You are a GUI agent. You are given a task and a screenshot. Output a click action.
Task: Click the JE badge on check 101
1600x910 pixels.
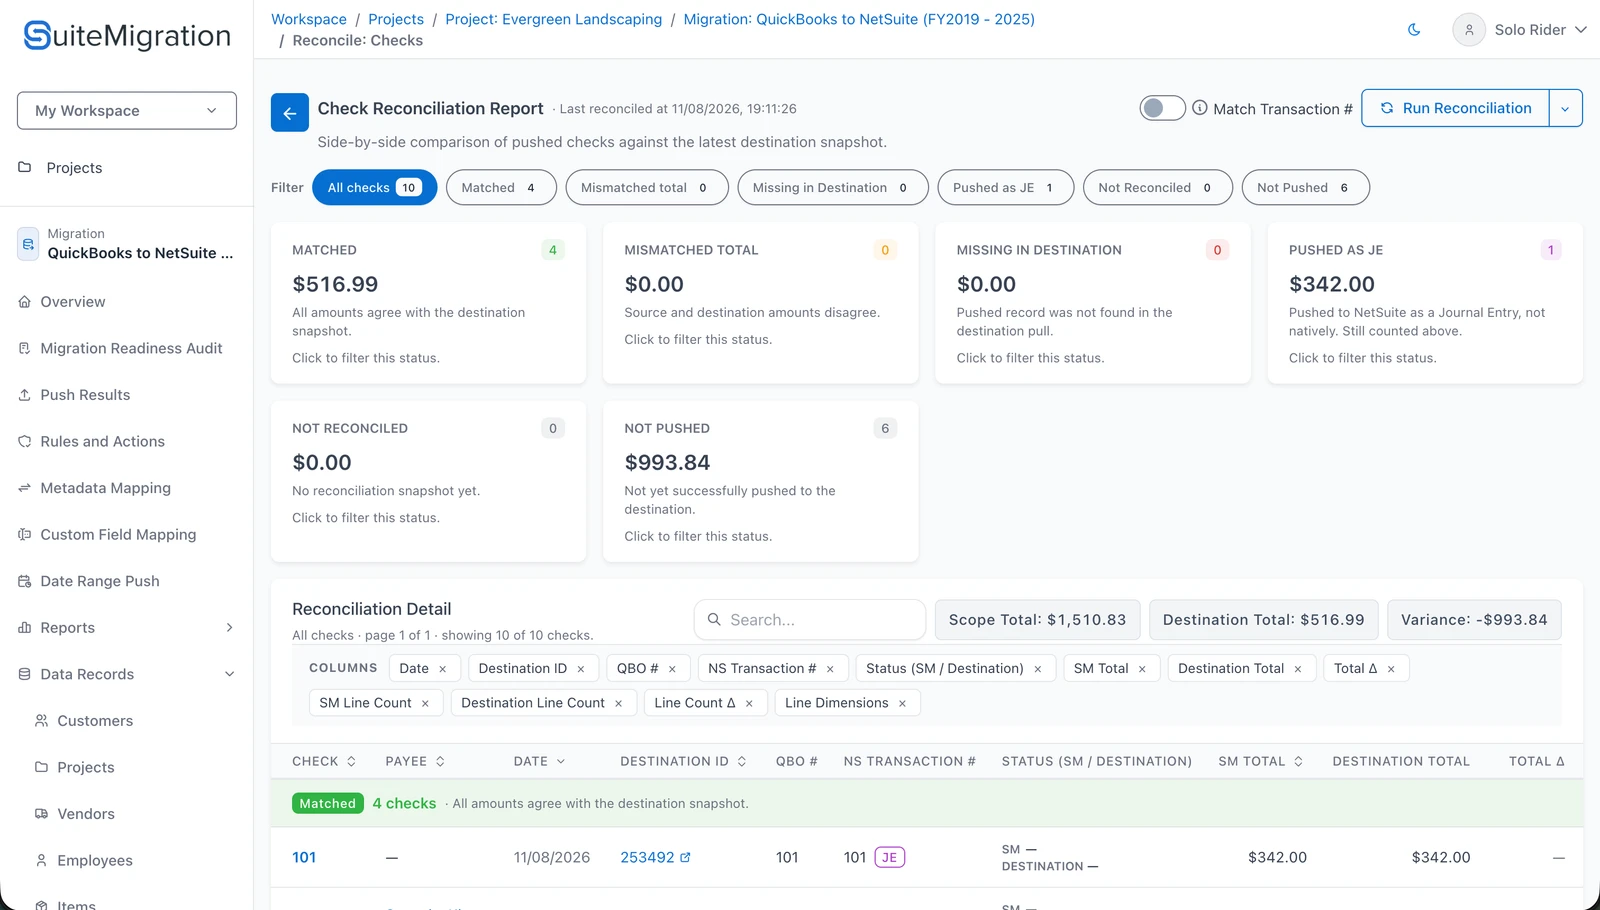tap(889, 857)
